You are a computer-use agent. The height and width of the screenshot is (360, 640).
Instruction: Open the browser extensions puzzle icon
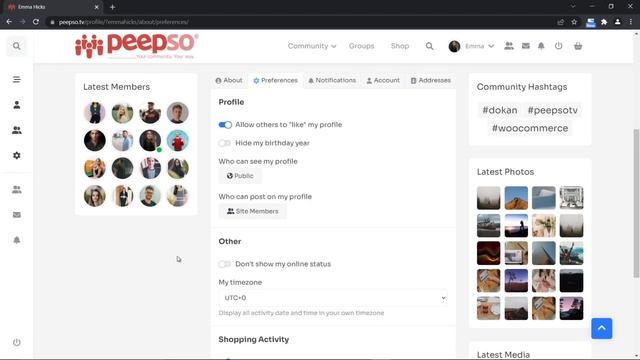[x=604, y=22]
